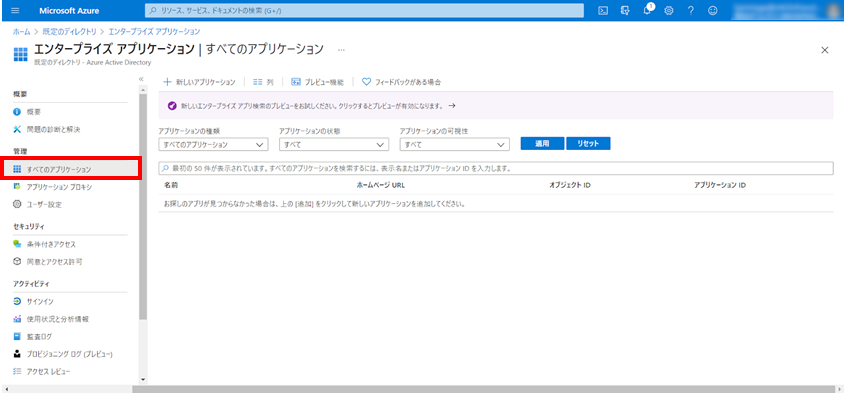Click the sidebar vertical scrollbar thumb

tap(143, 207)
